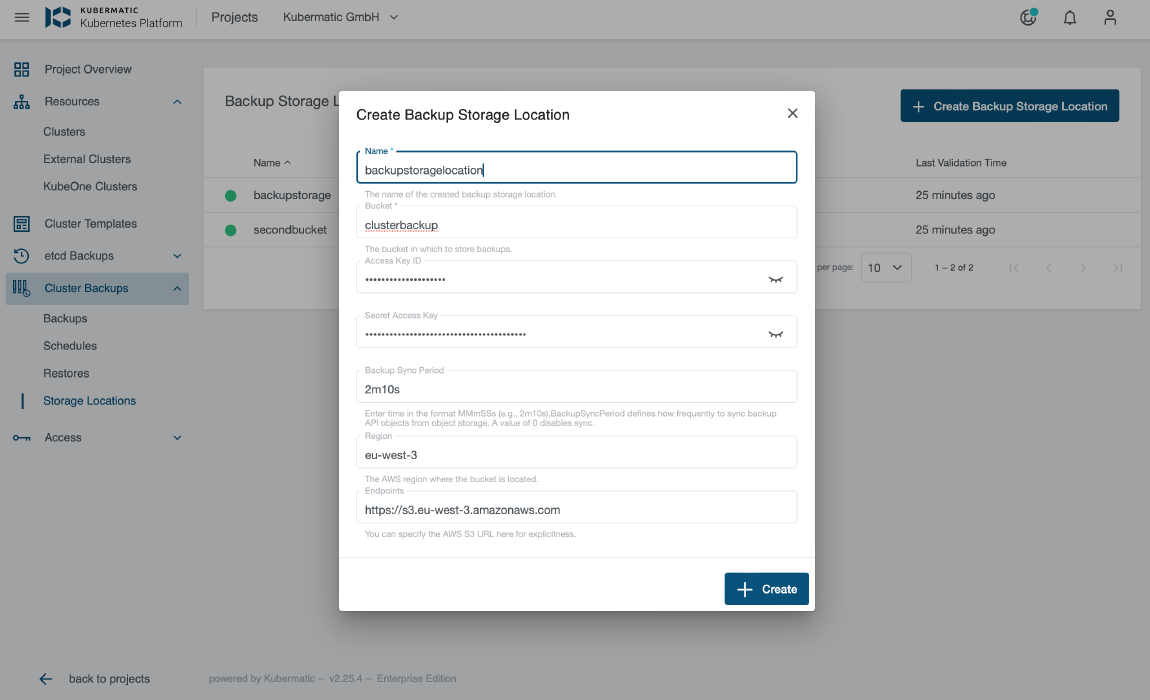Open the user account menu

pos(1110,17)
